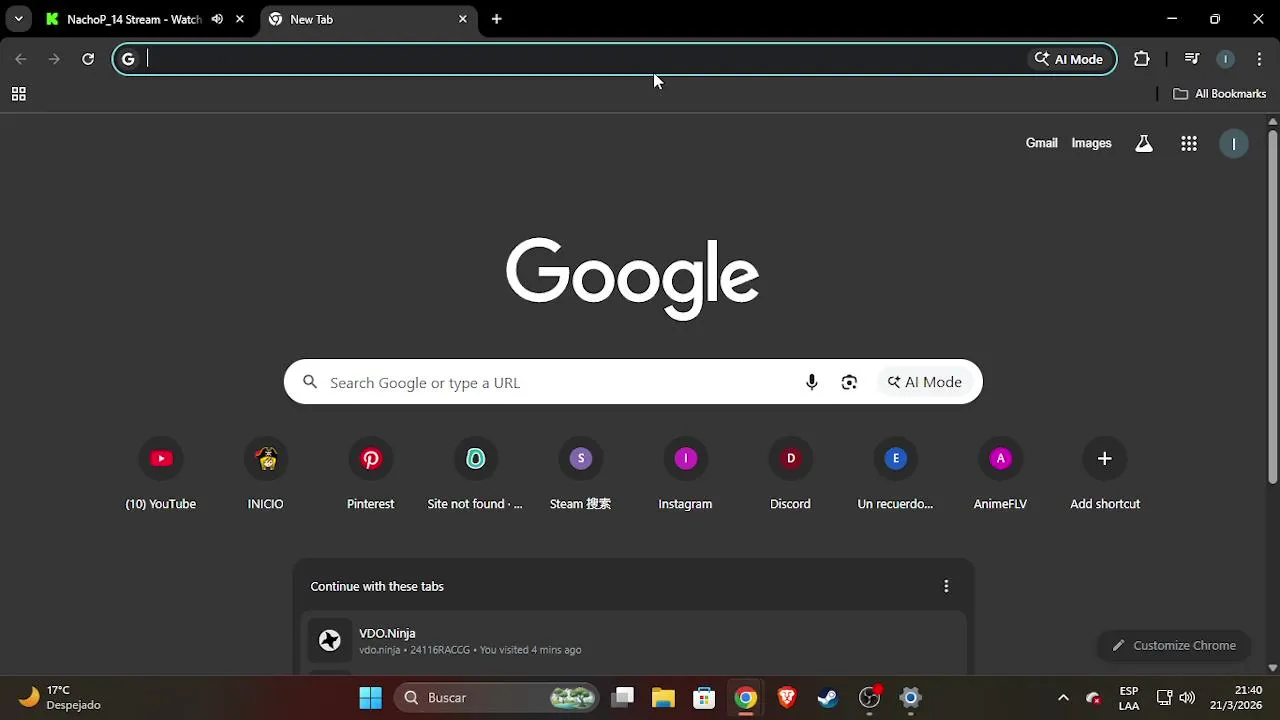This screenshot has width=1280, height=720.
Task: Start a voice search with the microphone
Action: pos(812,382)
